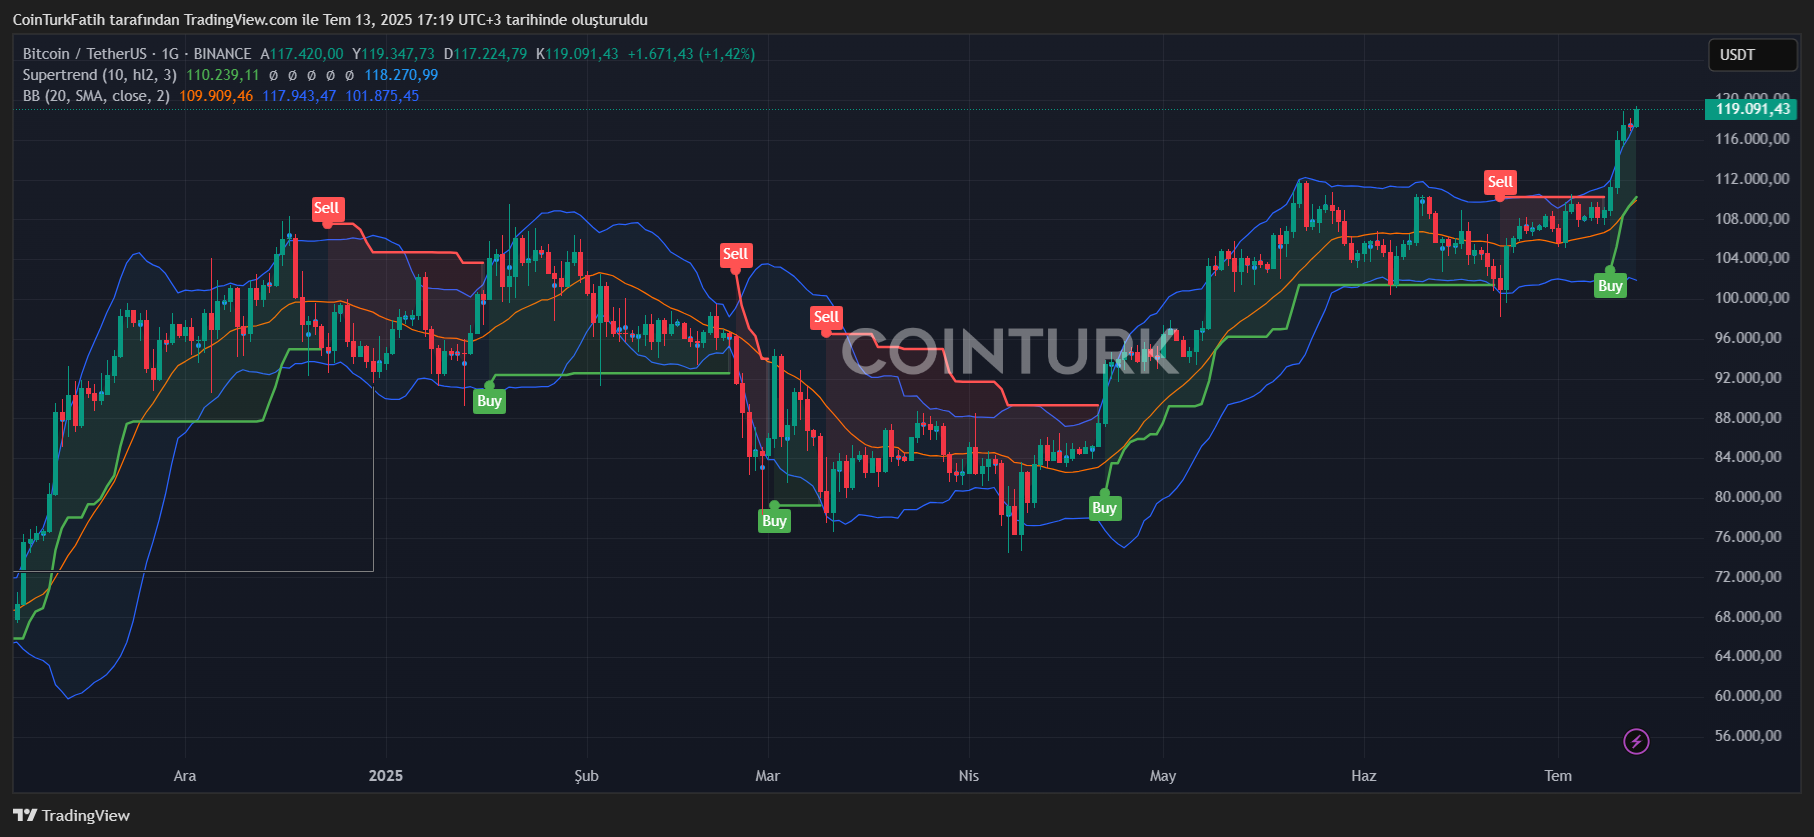Image resolution: width=1814 pixels, height=837 pixels.
Task: Click the Sell marker just before Mar
Action: click(x=735, y=254)
